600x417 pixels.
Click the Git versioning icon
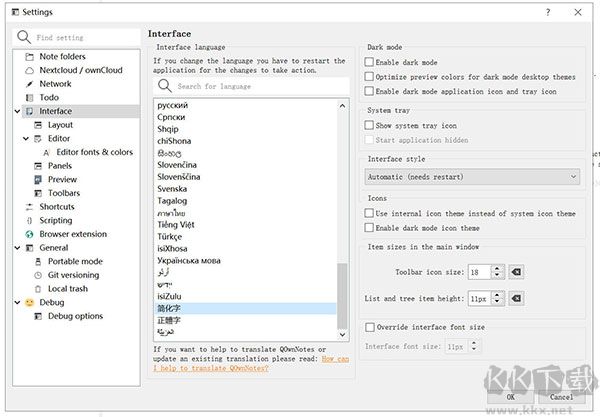pos(38,275)
